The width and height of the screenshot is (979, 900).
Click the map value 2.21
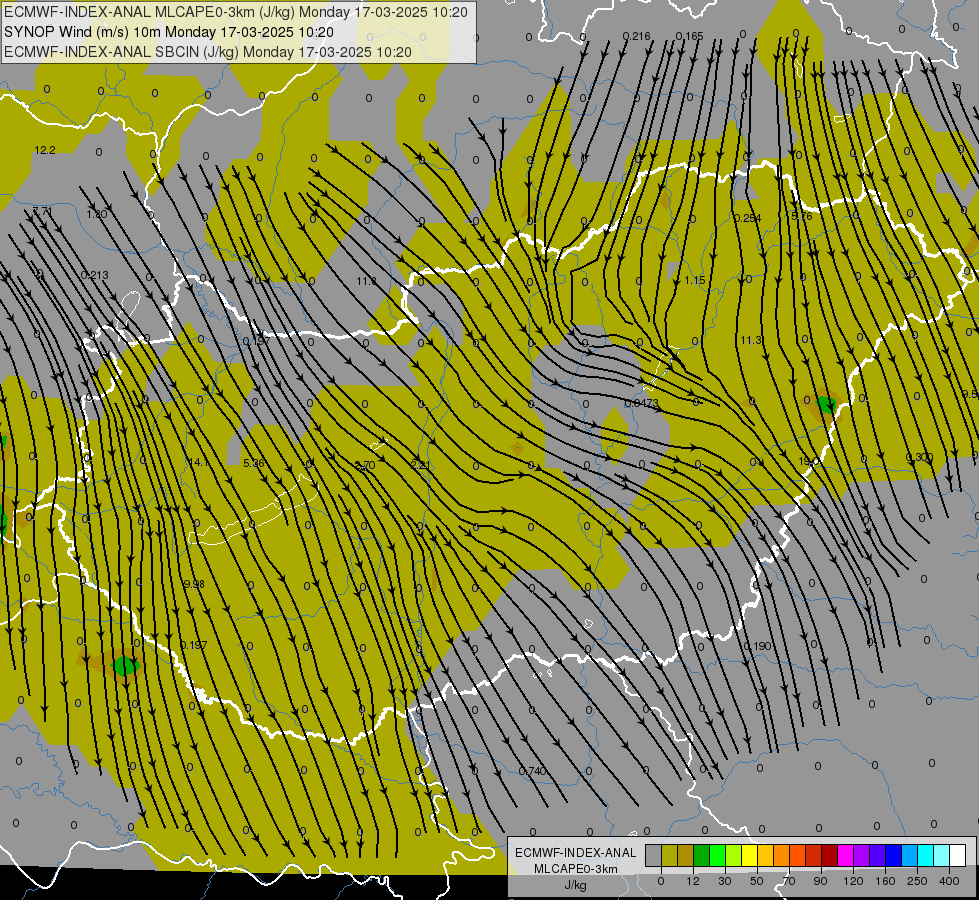[421, 464]
